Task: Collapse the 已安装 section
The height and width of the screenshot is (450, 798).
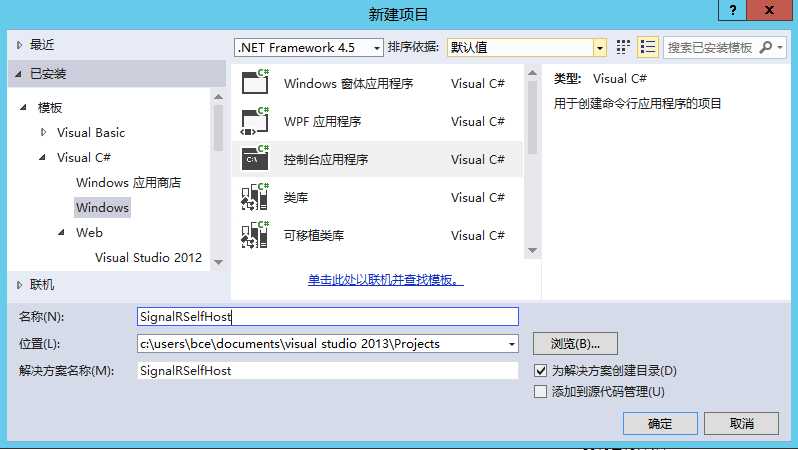Action: point(18,74)
